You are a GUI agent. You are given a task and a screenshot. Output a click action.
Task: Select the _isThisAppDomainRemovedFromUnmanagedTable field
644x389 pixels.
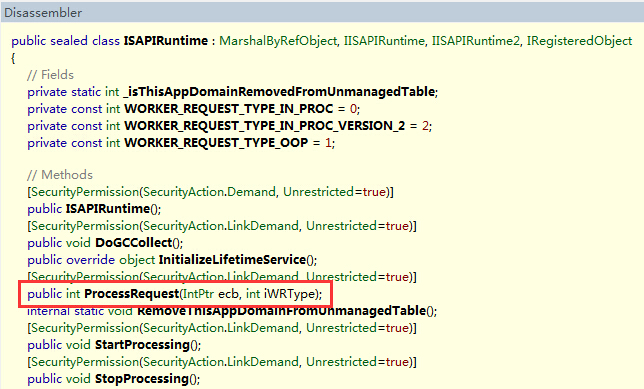coord(279,92)
